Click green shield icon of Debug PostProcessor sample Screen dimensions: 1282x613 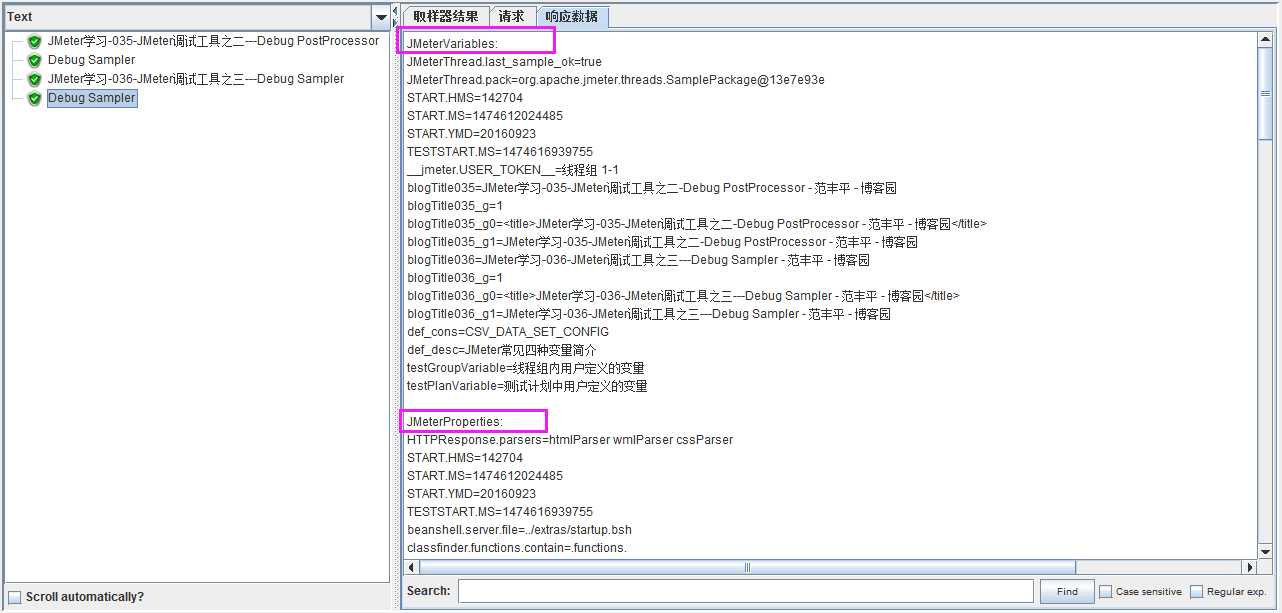click(34, 42)
